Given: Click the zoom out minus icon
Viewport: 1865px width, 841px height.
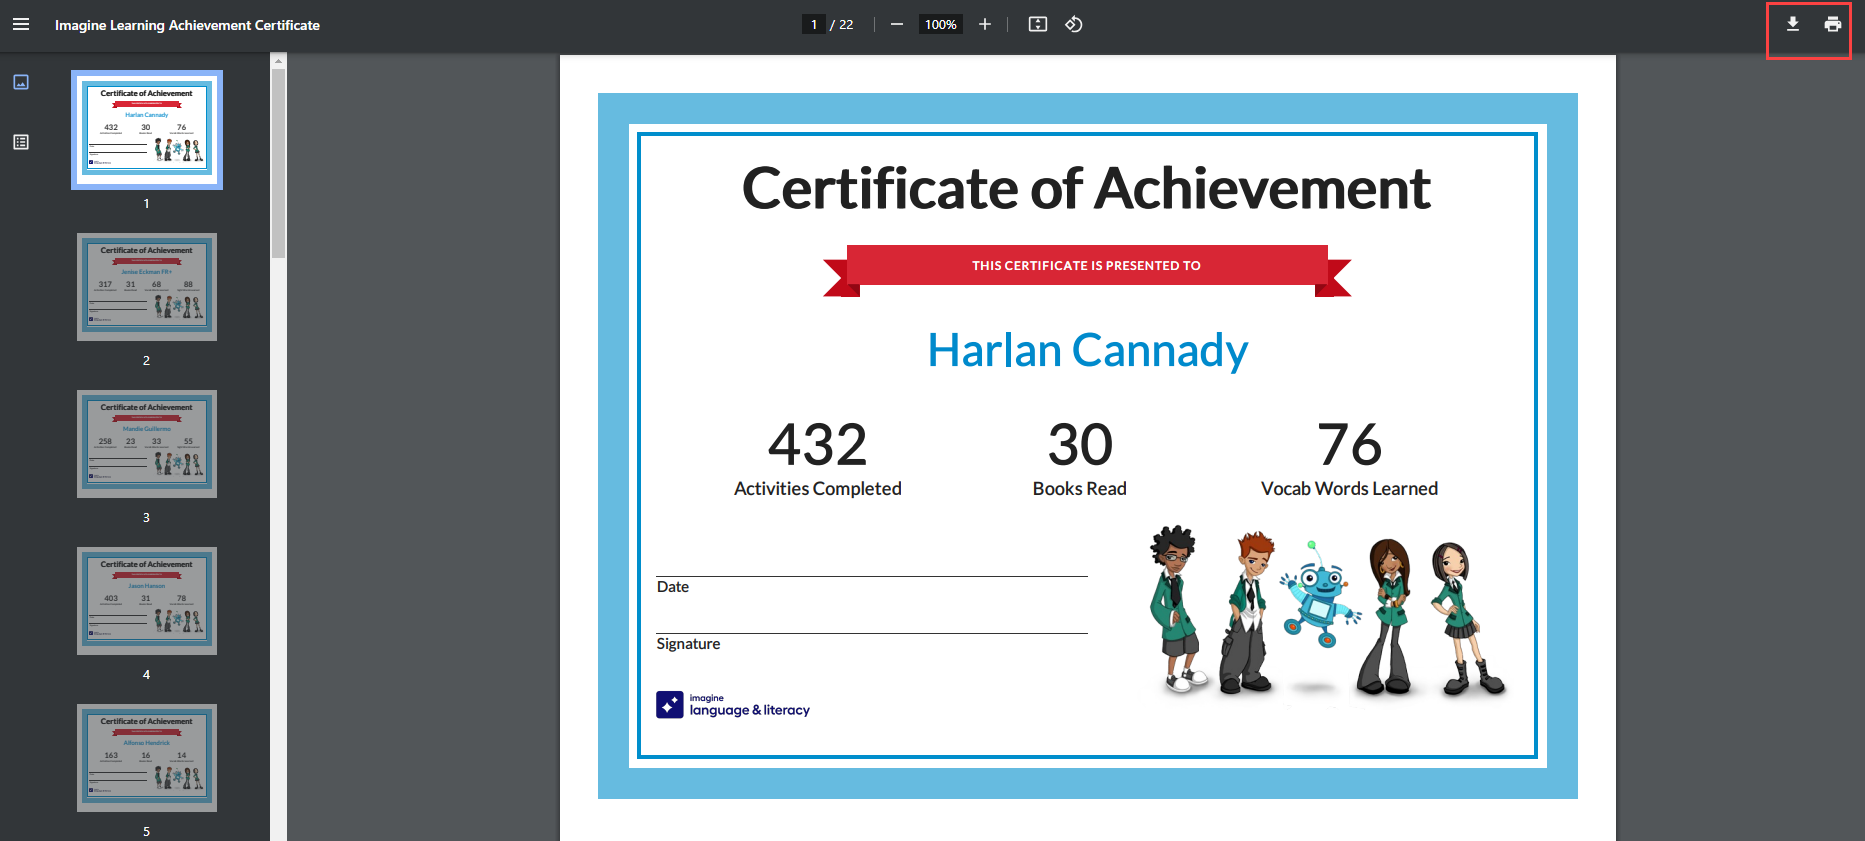Looking at the screenshot, I should point(897,25).
